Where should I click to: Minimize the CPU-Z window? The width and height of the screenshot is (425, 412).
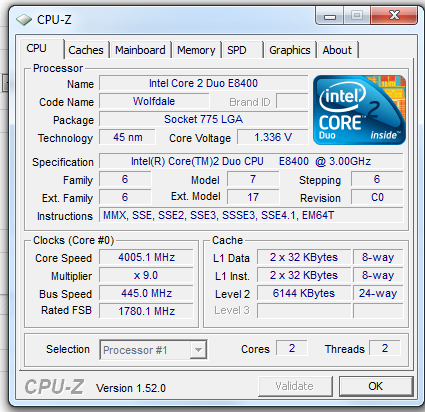329,16
